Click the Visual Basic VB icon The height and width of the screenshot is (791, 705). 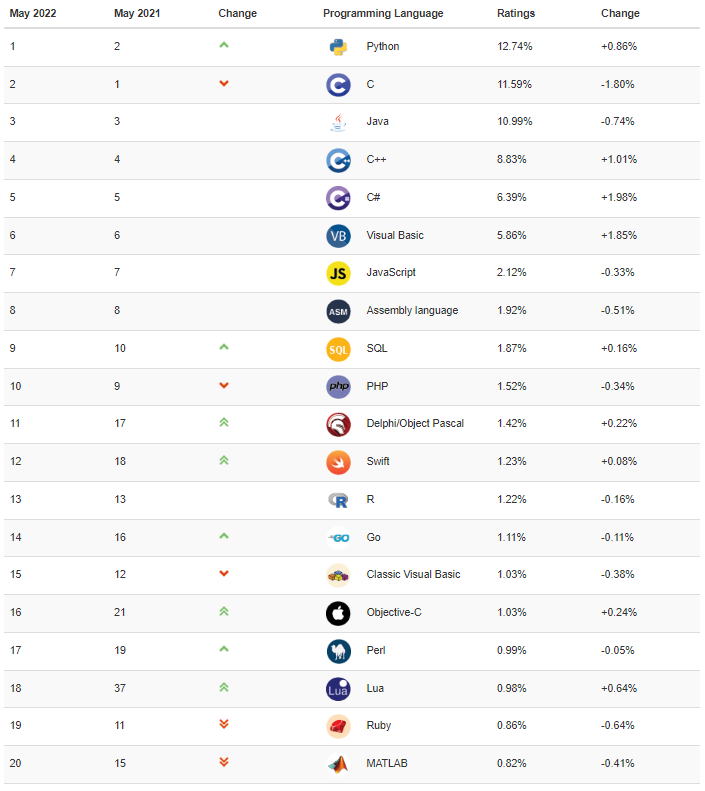tap(338, 236)
